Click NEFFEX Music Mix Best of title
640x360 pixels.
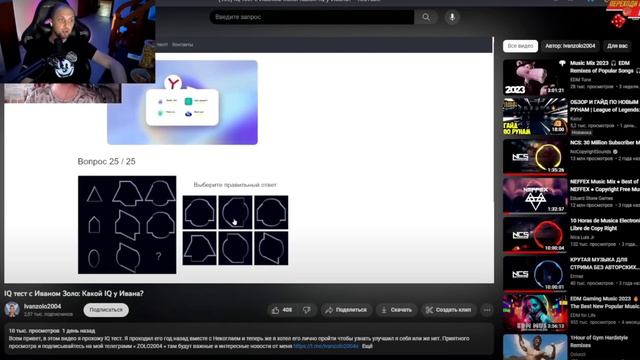[605, 185]
